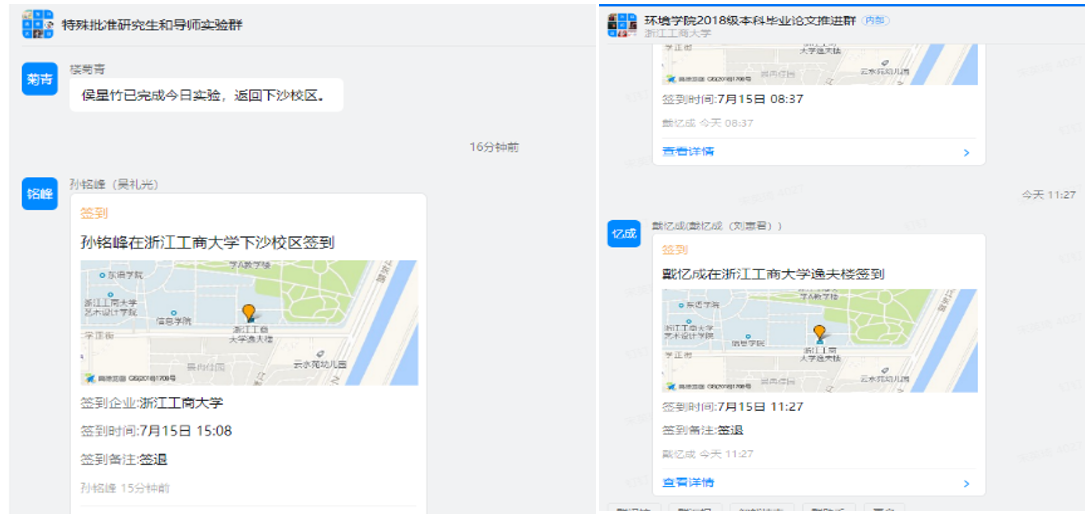
Task: Click the sender name above the 侯星竹 message
Action: (x=87, y=69)
